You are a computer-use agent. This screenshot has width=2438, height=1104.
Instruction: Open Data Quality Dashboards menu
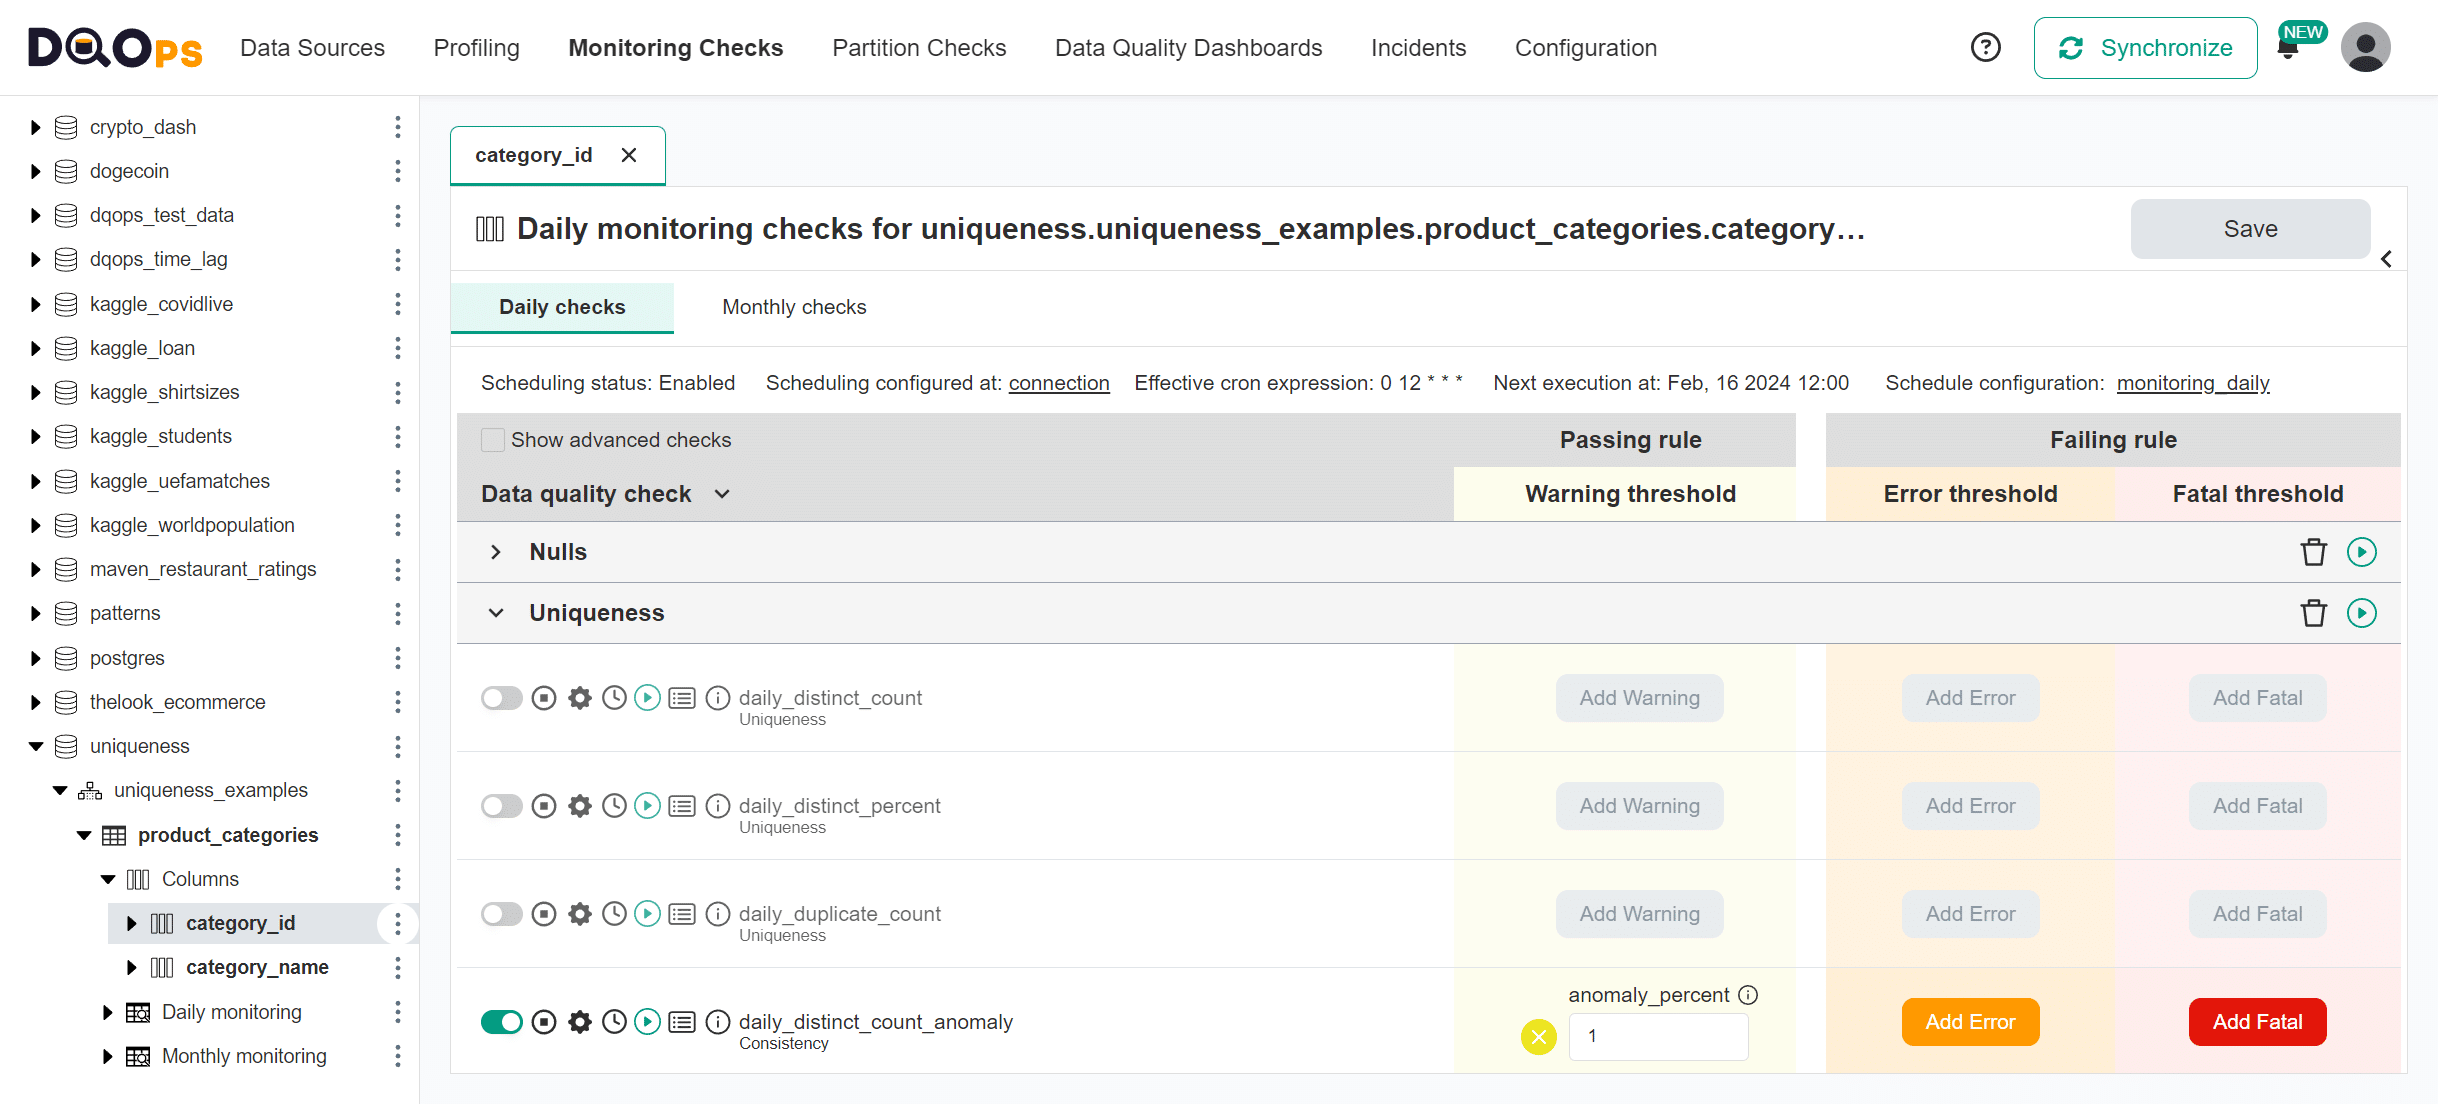(1188, 47)
